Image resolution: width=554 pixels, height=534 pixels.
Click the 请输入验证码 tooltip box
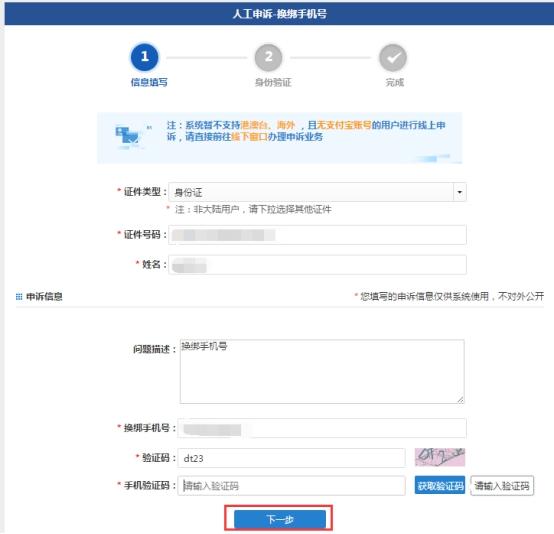point(502,486)
